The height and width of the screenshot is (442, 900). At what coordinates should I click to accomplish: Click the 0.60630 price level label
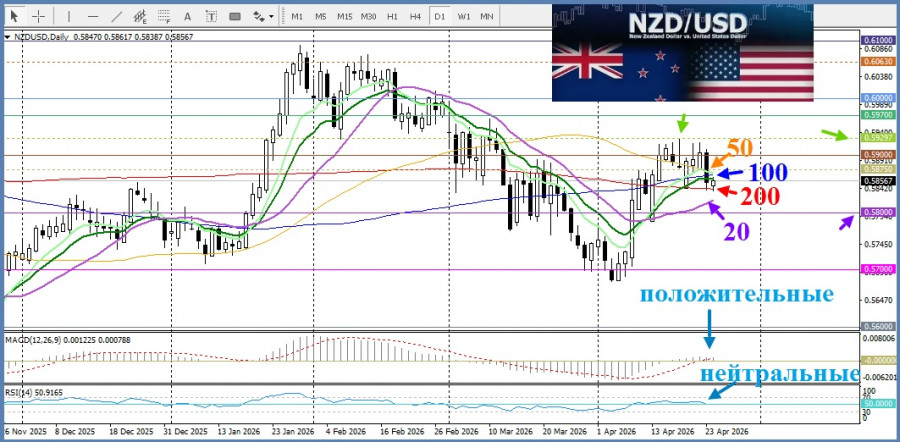pyautogui.click(x=878, y=61)
